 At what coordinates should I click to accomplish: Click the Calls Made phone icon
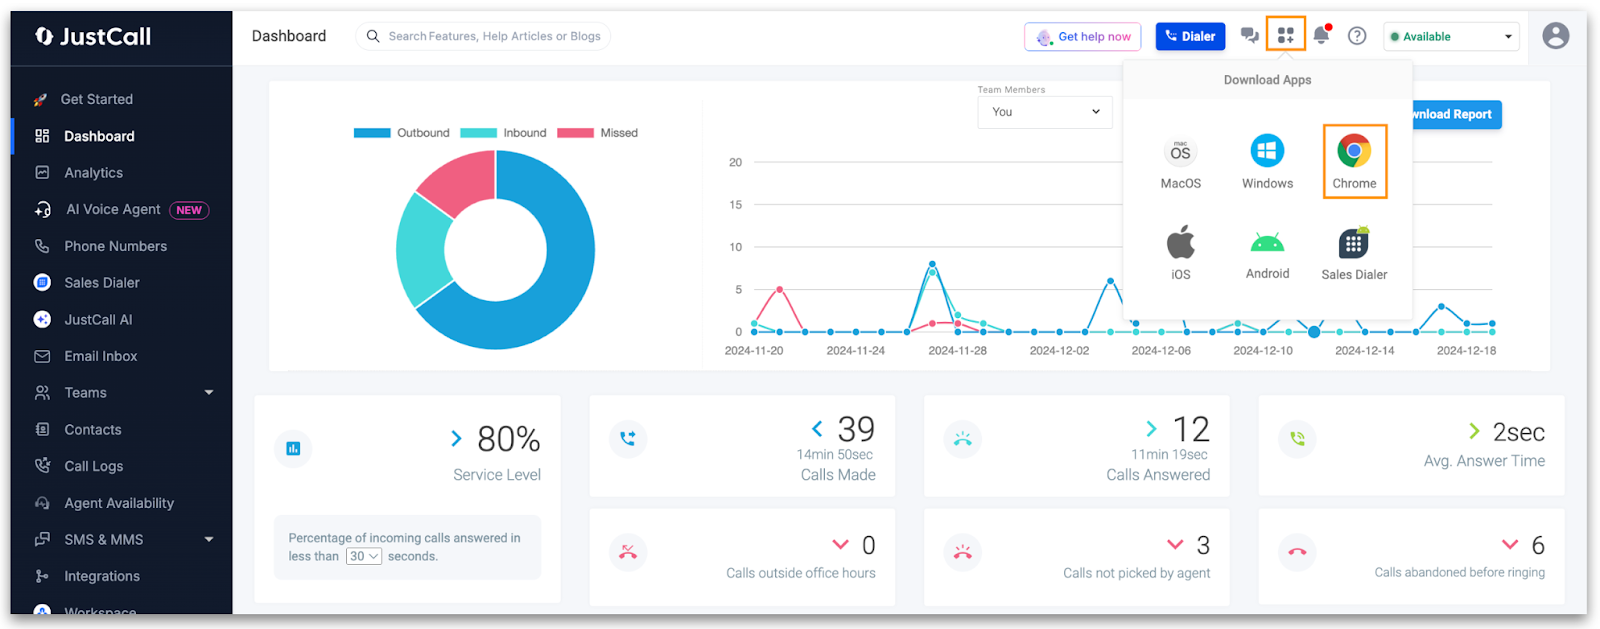point(628,438)
